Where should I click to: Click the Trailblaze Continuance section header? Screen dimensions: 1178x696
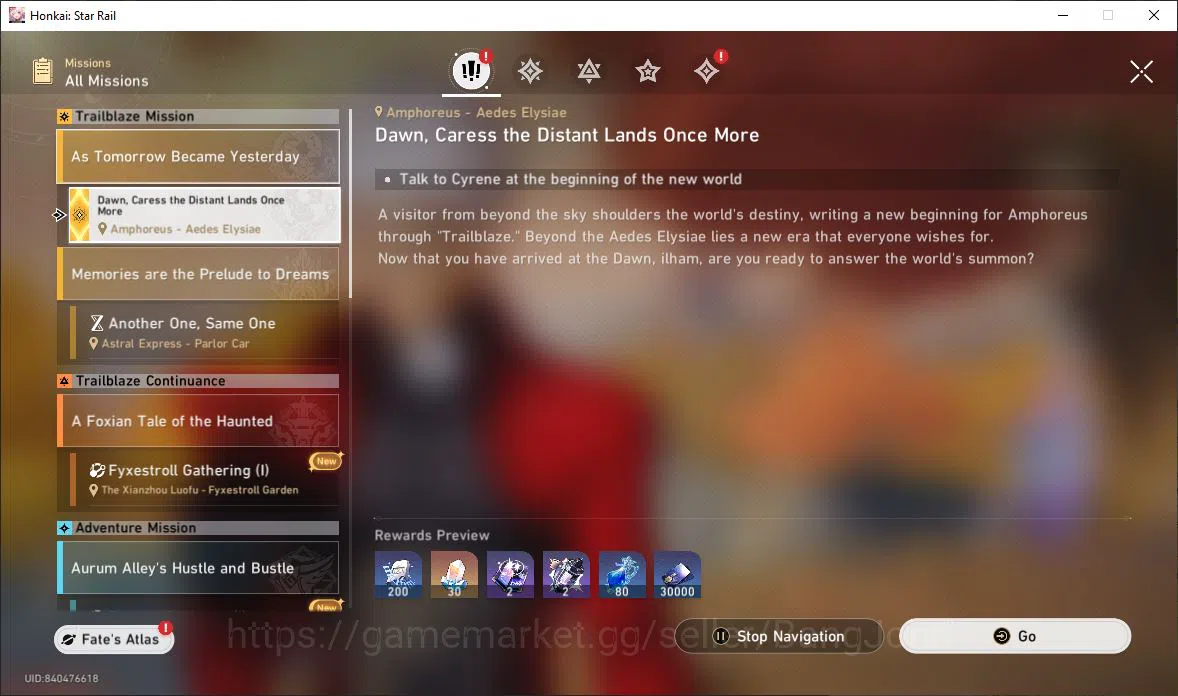[198, 381]
